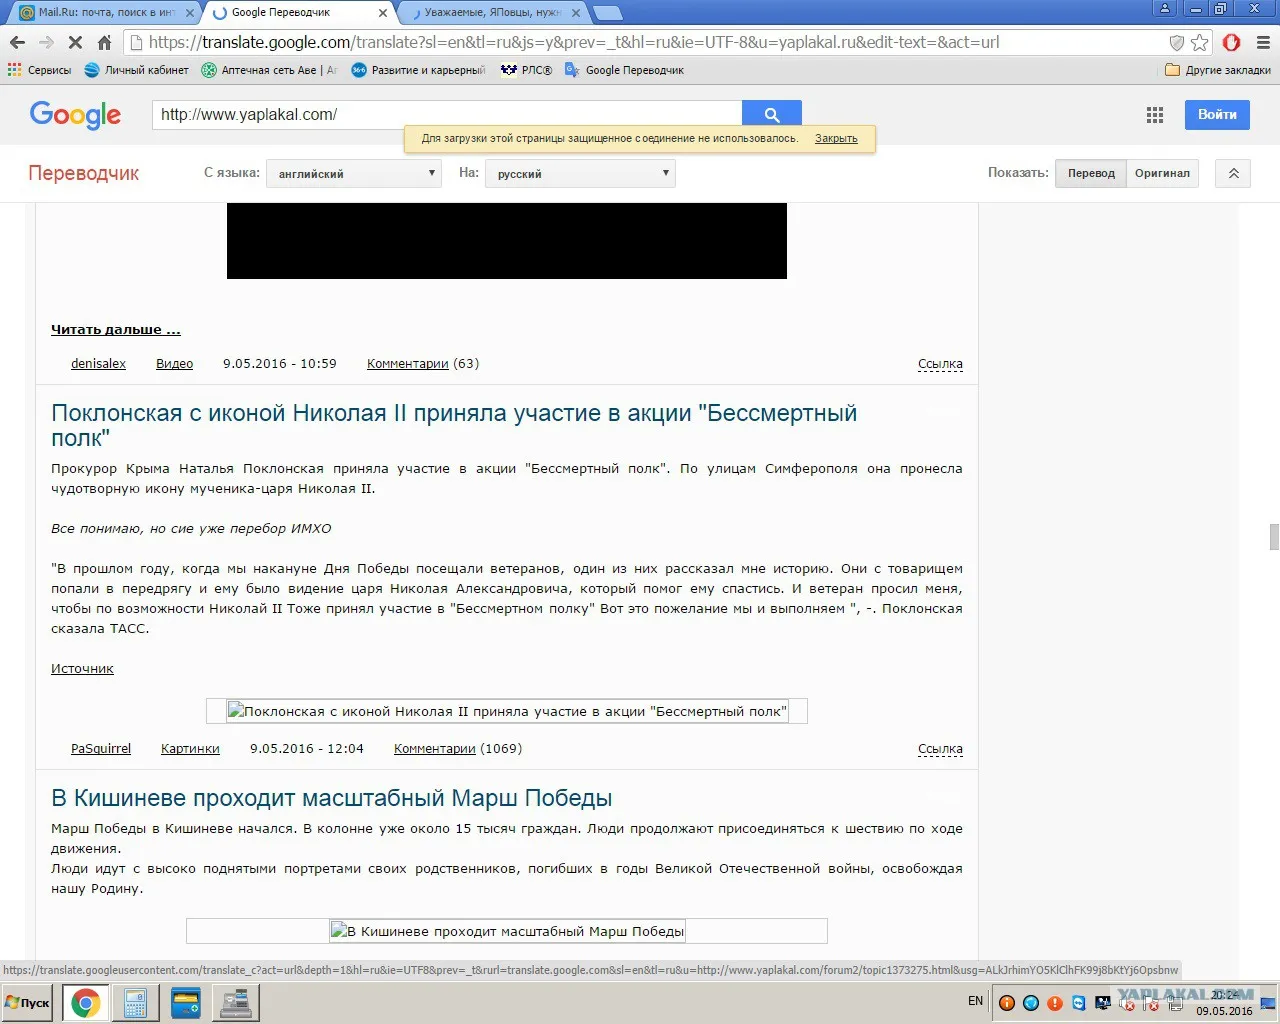Open the Развитие и карьерный bookmark

tap(418, 70)
